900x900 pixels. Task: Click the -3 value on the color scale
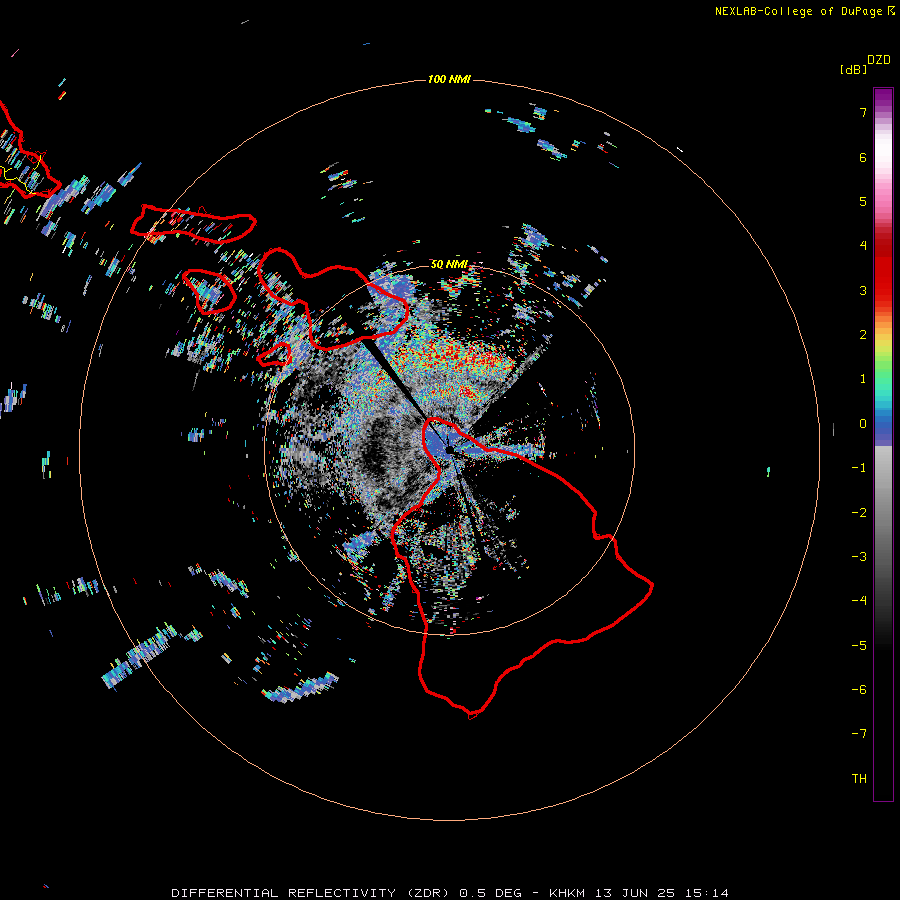(x=859, y=557)
